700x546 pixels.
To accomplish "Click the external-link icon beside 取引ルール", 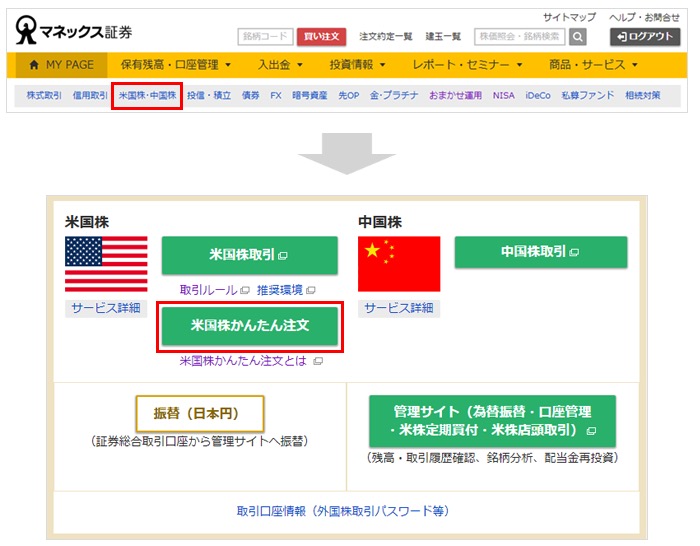I will point(245,290).
